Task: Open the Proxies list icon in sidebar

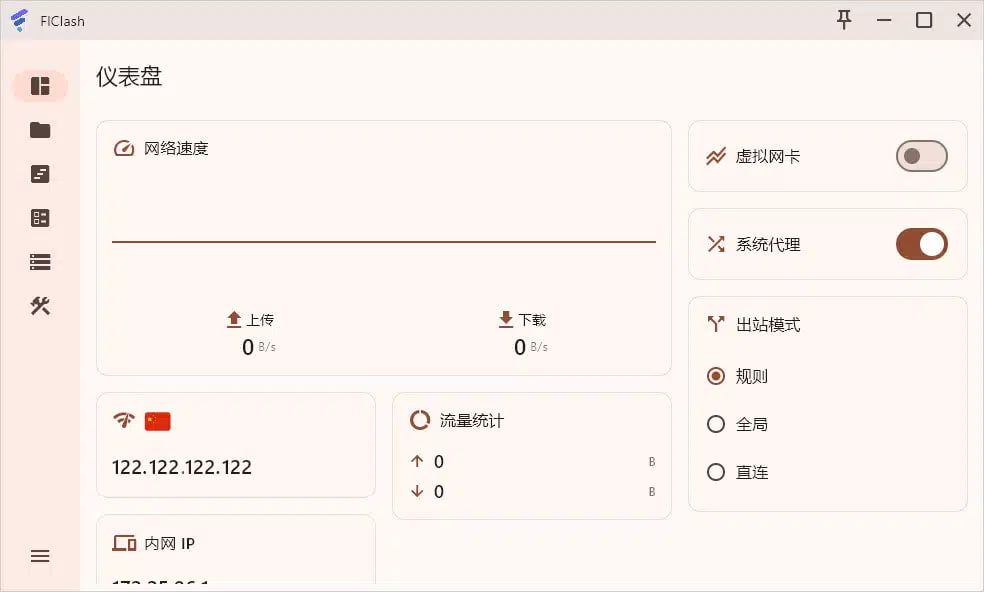Action: [40, 218]
